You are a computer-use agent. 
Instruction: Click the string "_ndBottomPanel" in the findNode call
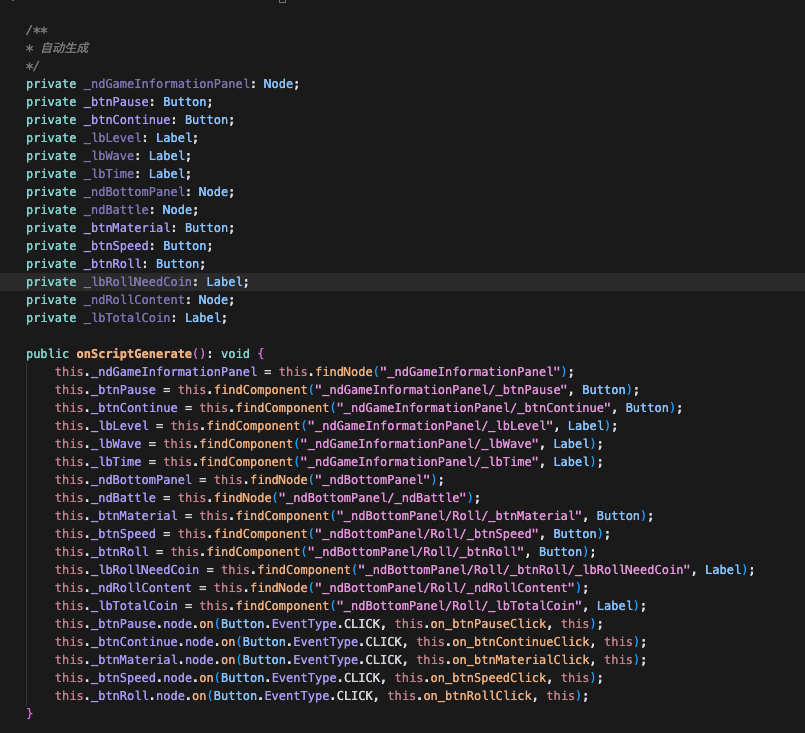[x=372, y=479]
